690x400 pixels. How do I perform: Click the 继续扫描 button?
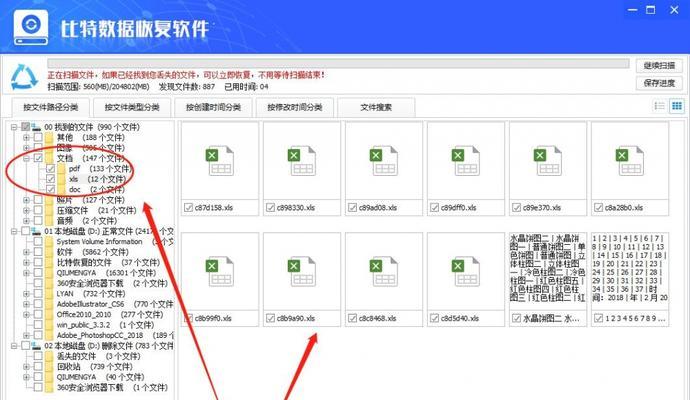click(x=661, y=65)
